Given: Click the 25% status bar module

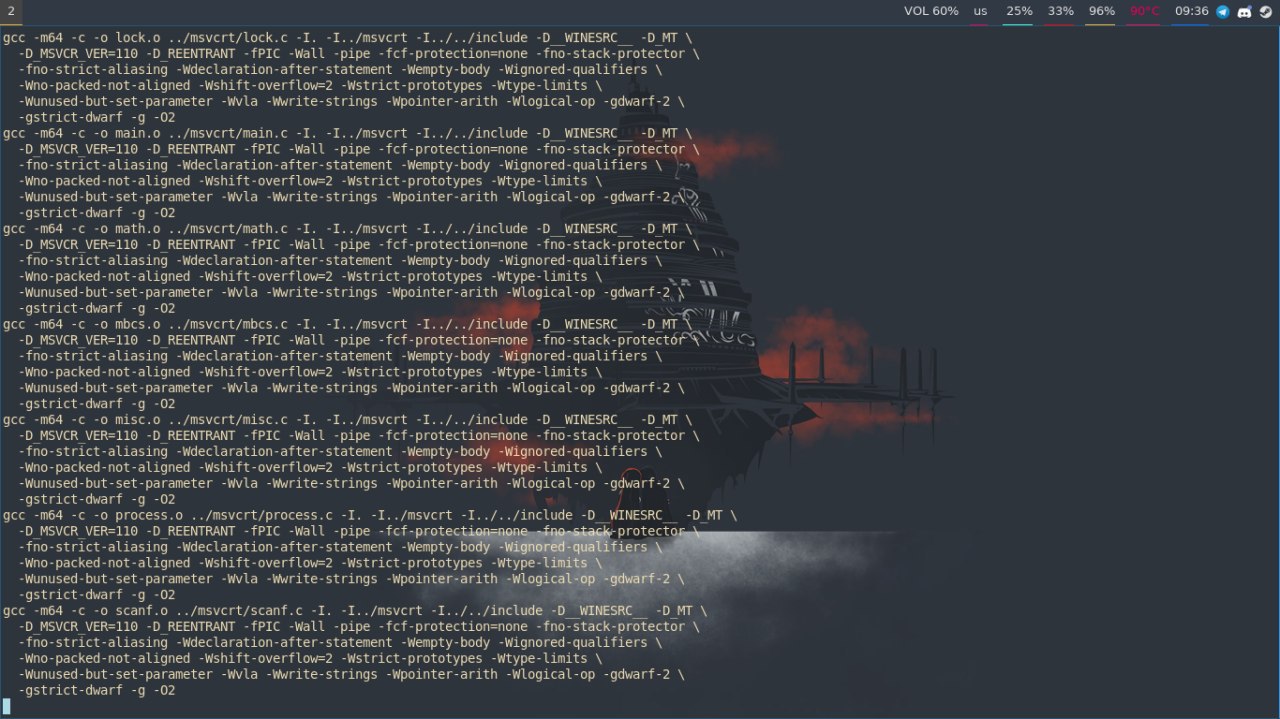Looking at the screenshot, I should (x=1019, y=12).
